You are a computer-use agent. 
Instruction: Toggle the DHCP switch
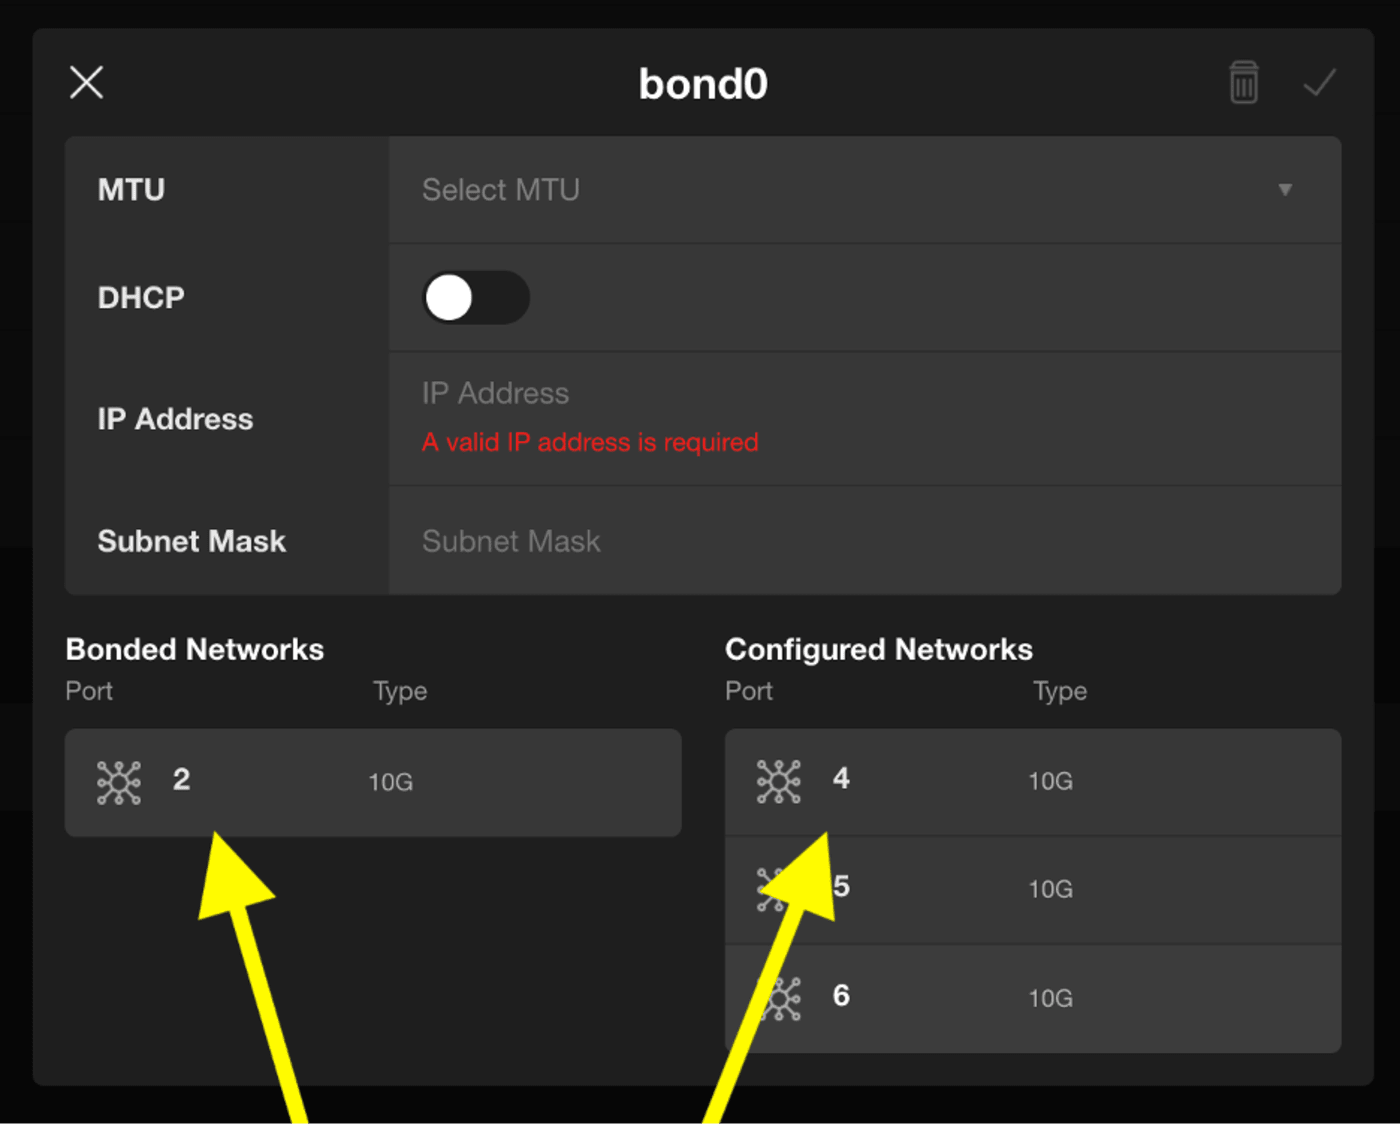coord(475,297)
